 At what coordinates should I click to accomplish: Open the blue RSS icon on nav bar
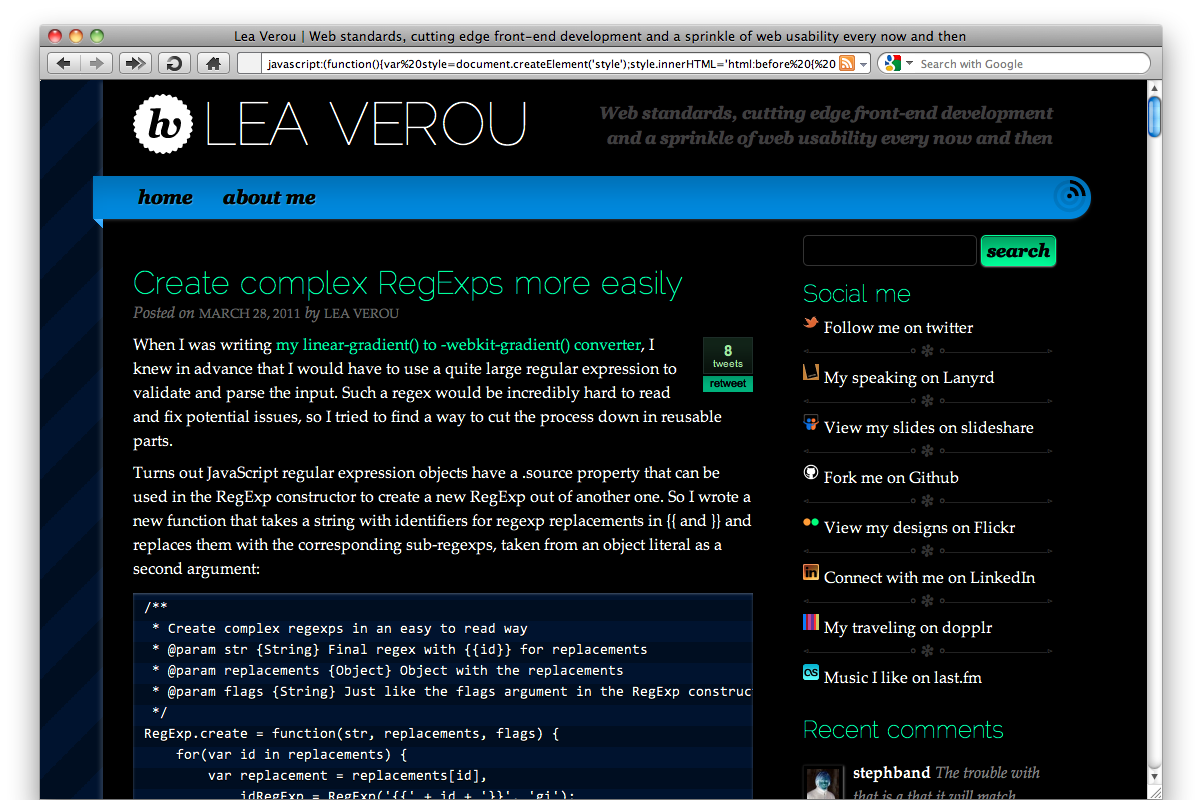pyautogui.click(x=1071, y=194)
